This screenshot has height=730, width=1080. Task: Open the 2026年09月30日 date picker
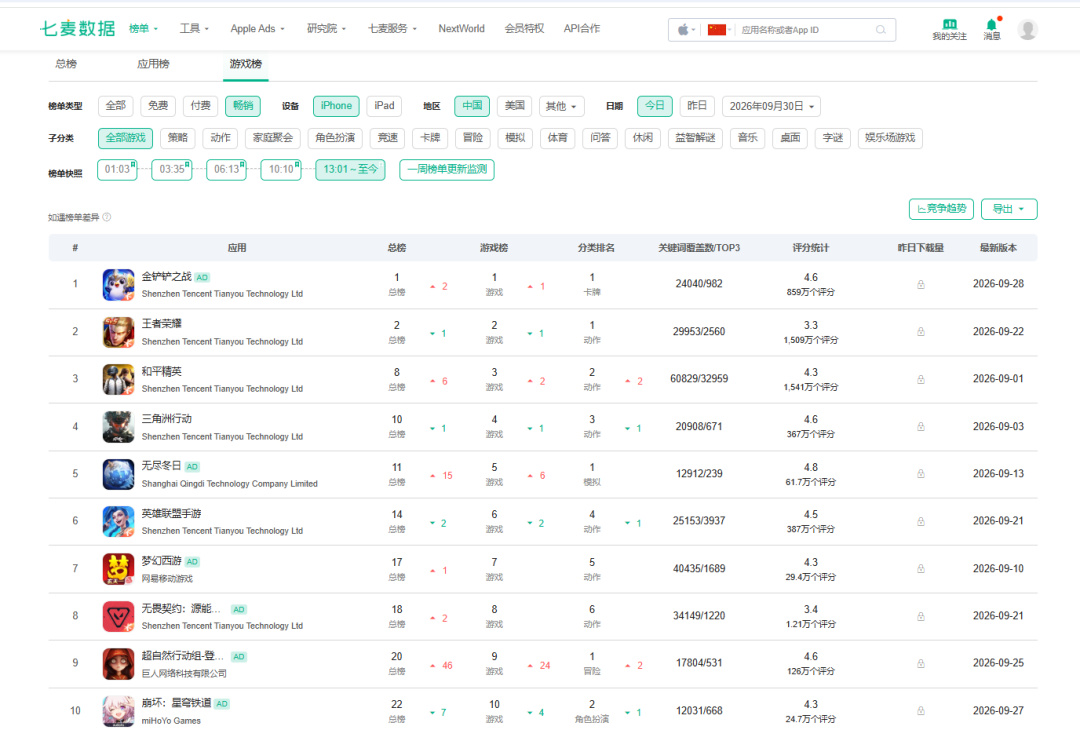771,106
